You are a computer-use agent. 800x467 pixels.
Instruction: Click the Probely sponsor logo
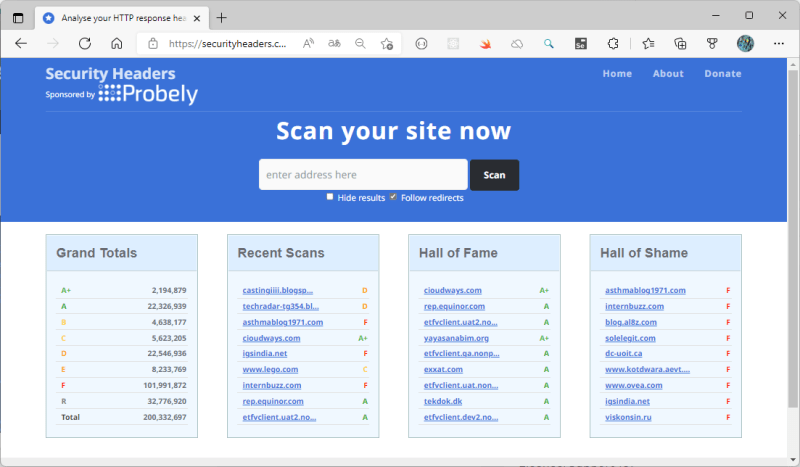coord(148,94)
